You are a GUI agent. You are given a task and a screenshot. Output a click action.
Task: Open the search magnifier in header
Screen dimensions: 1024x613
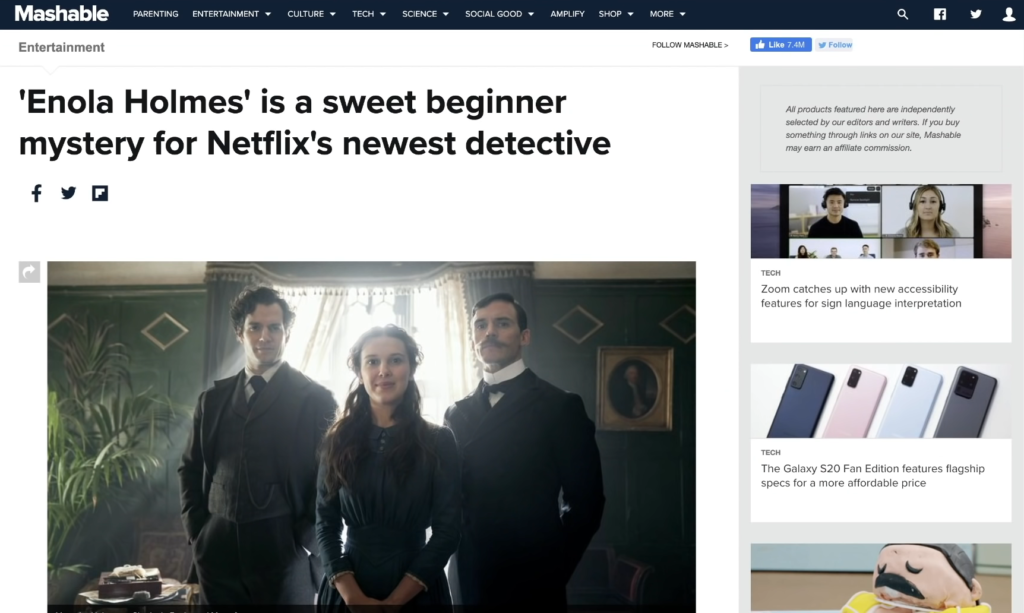(903, 14)
